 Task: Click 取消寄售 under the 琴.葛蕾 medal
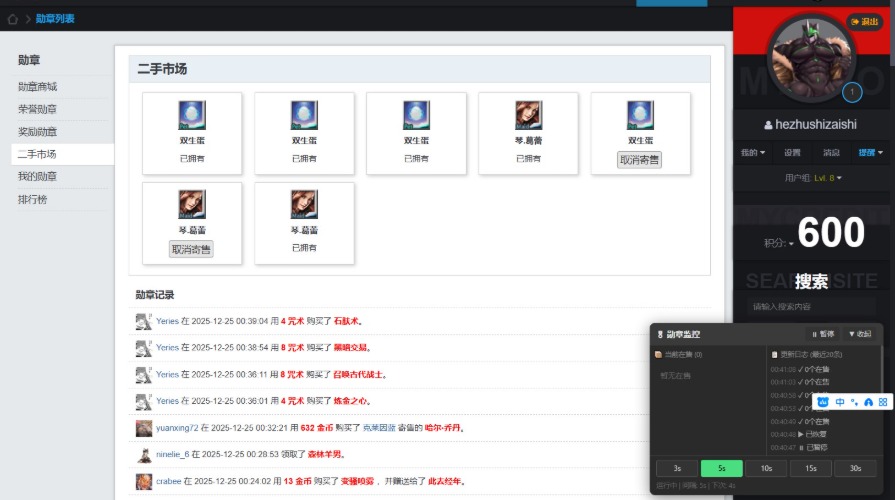190,250
